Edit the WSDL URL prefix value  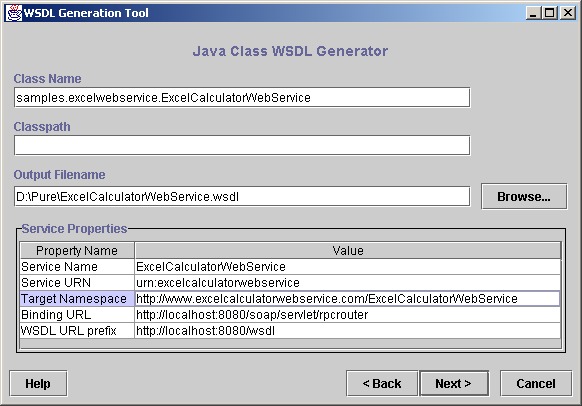(347, 330)
